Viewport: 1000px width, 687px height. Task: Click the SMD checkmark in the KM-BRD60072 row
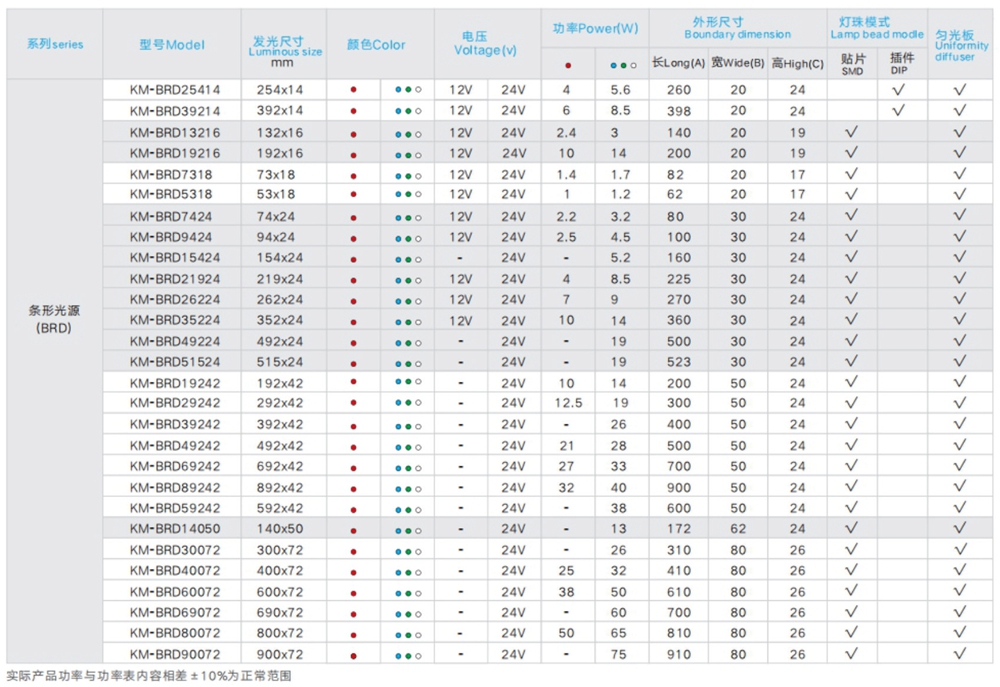point(852,592)
